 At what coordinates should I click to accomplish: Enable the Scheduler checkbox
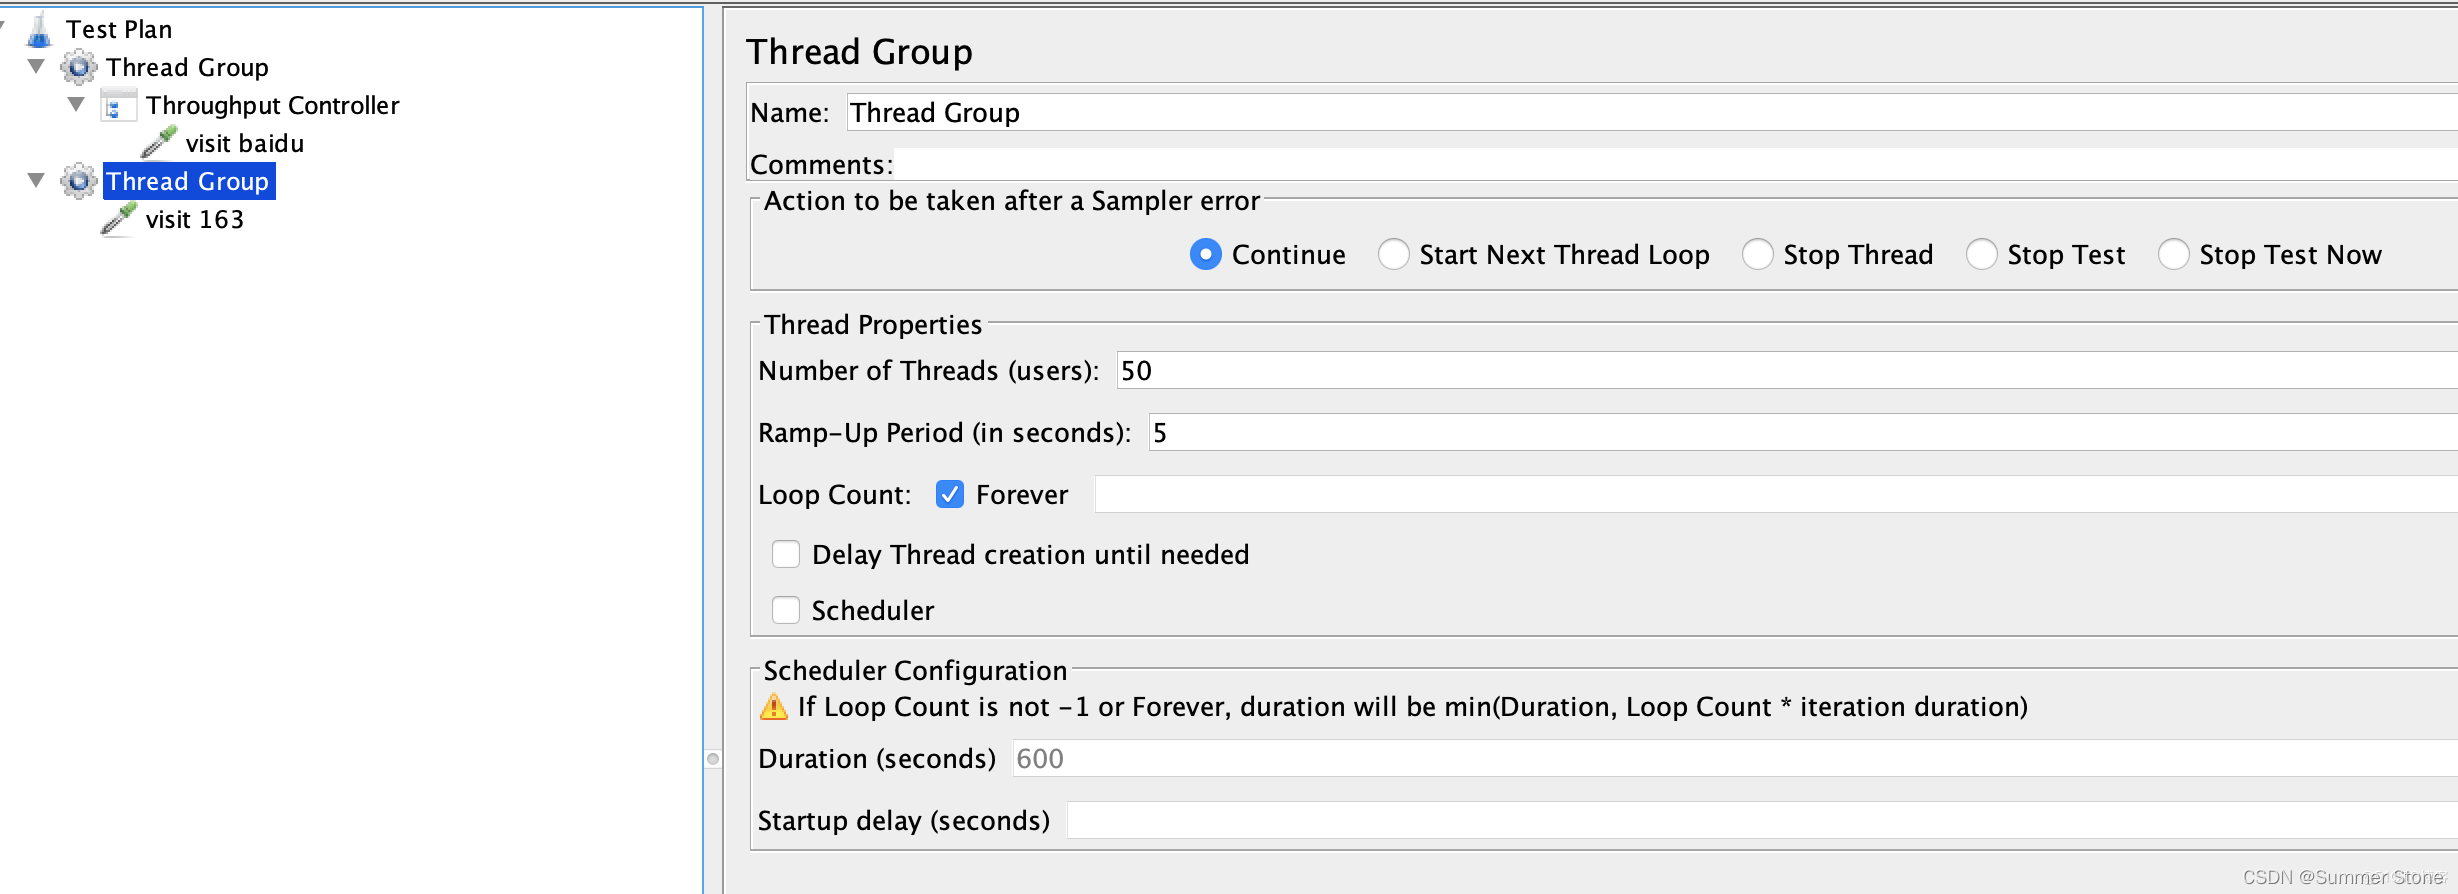[x=786, y=610]
